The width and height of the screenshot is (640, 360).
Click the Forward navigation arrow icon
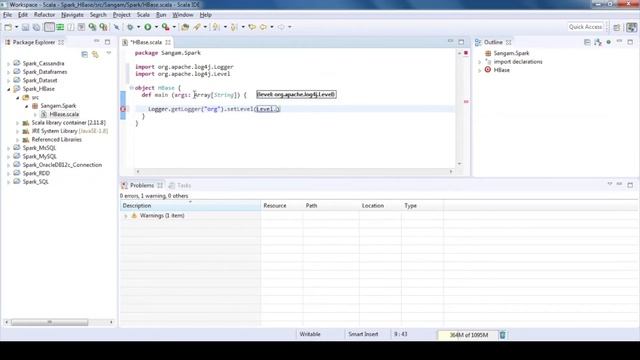pyautogui.click(x=281, y=27)
